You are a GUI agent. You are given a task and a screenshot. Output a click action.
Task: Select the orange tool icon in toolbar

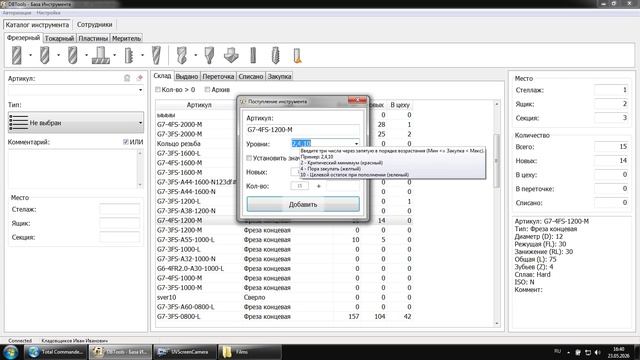click(x=298, y=55)
